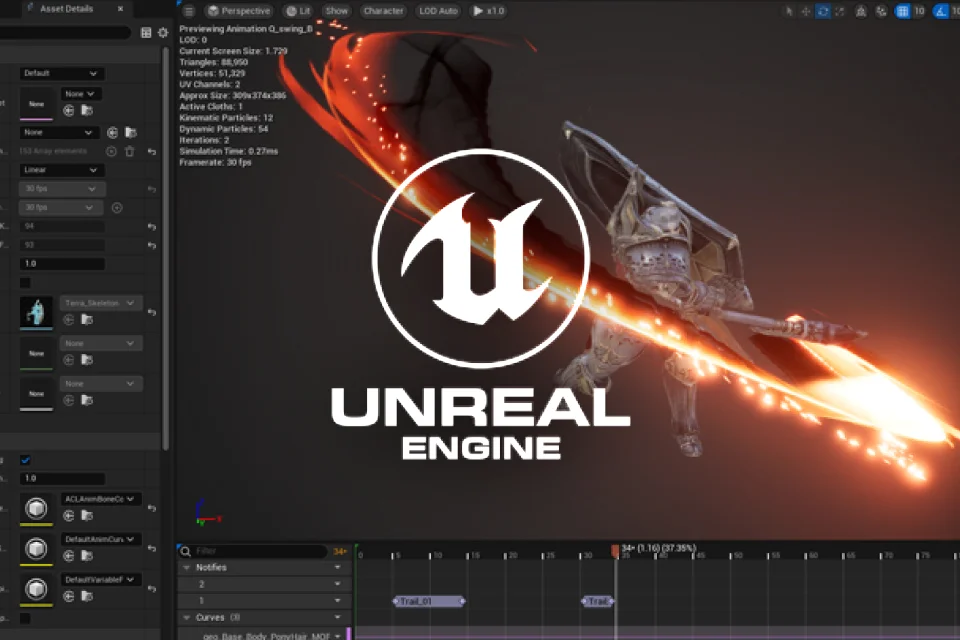Screen dimensions: 960x640
Task: Toggle rotation angle snapping in viewport toolbar
Action: tap(940, 11)
